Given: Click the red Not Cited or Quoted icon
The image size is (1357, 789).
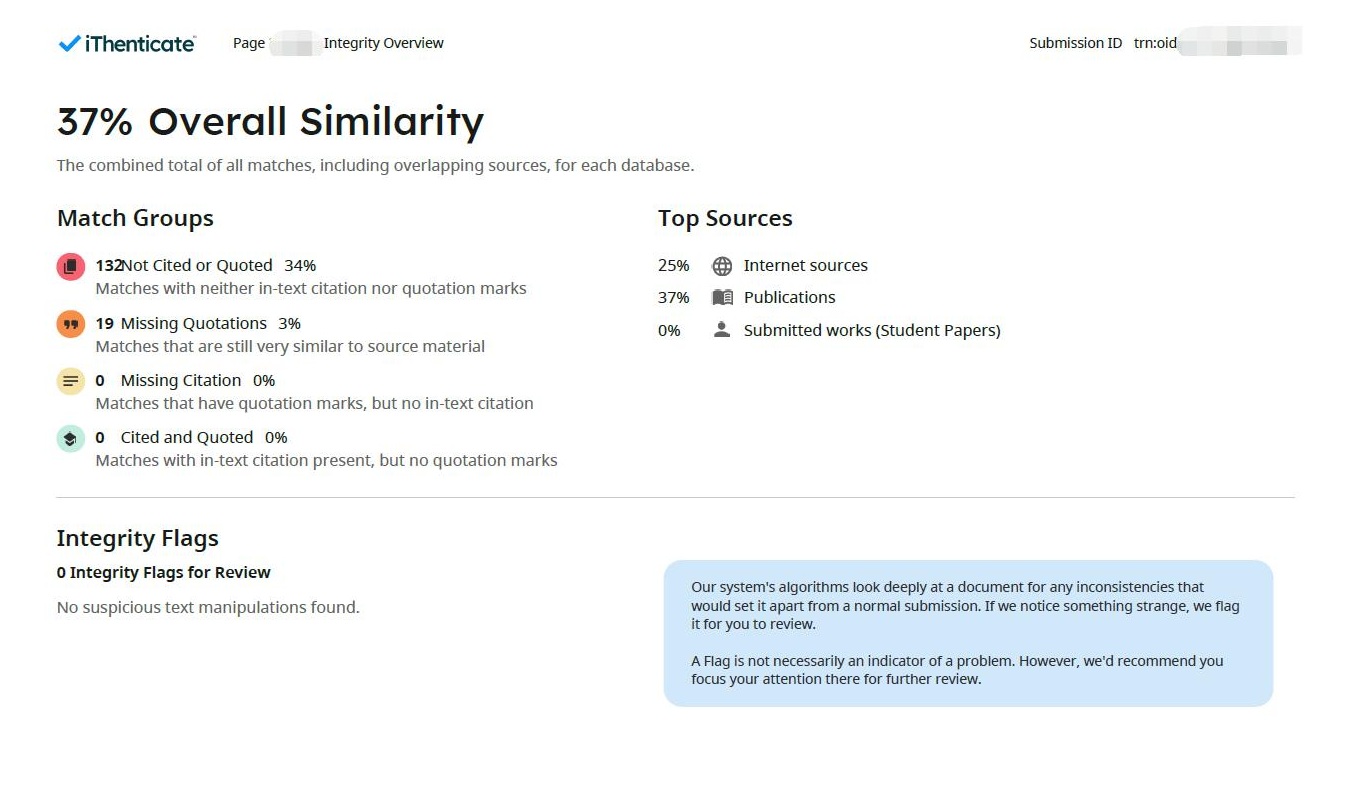Looking at the screenshot, I should point(70,266).
